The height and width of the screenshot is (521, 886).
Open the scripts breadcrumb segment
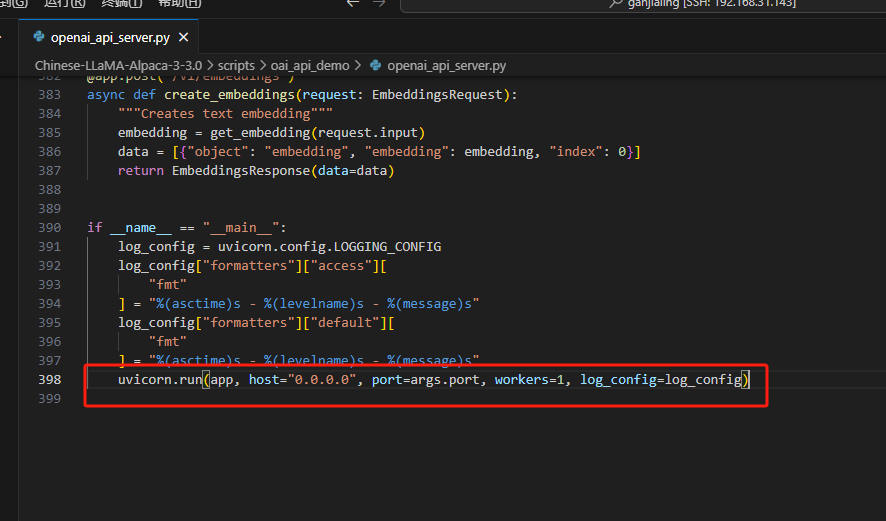tap(236, 66)
